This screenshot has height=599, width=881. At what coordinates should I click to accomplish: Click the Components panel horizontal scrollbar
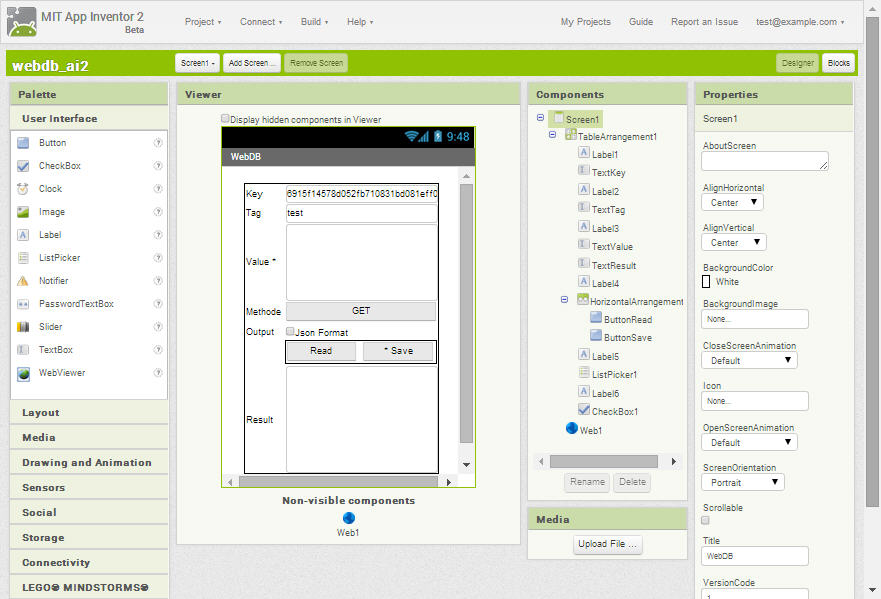(x=604, y=462)
